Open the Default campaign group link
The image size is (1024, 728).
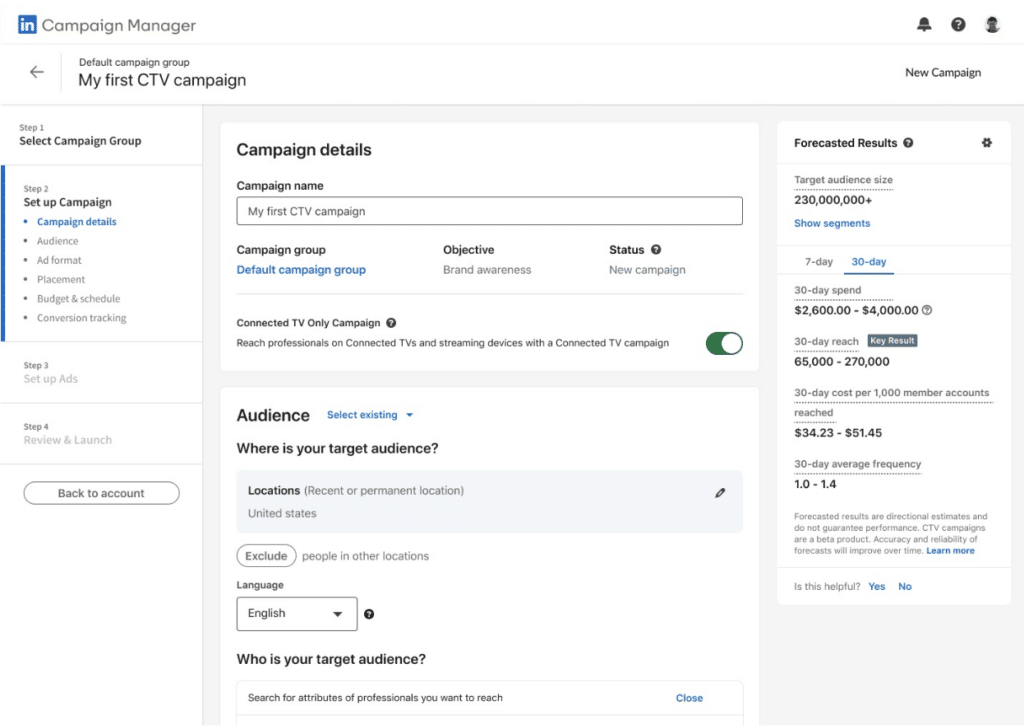301,270
